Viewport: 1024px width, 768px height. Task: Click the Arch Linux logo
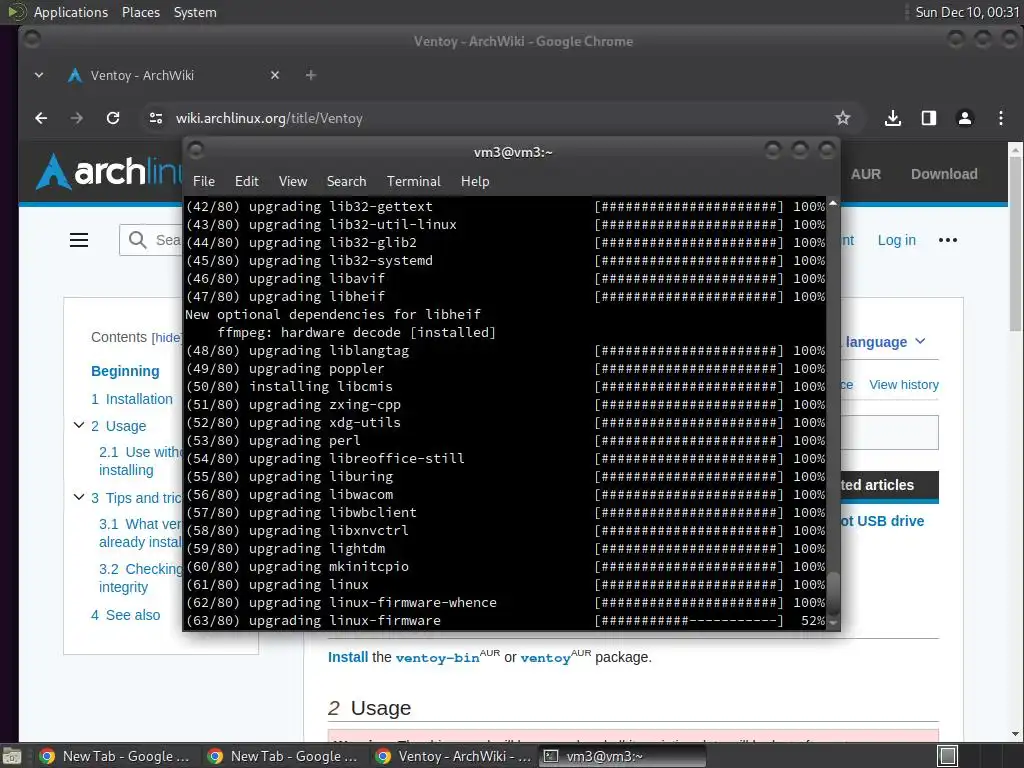[109, 172]
